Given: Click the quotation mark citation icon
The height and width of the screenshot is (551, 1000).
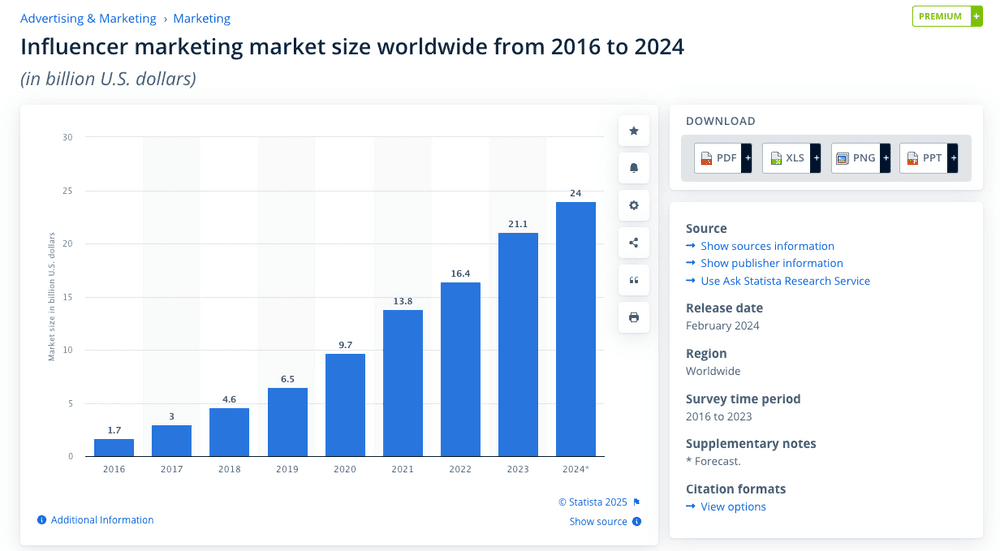Looking at the screenshot, I should tap(633, 280).
